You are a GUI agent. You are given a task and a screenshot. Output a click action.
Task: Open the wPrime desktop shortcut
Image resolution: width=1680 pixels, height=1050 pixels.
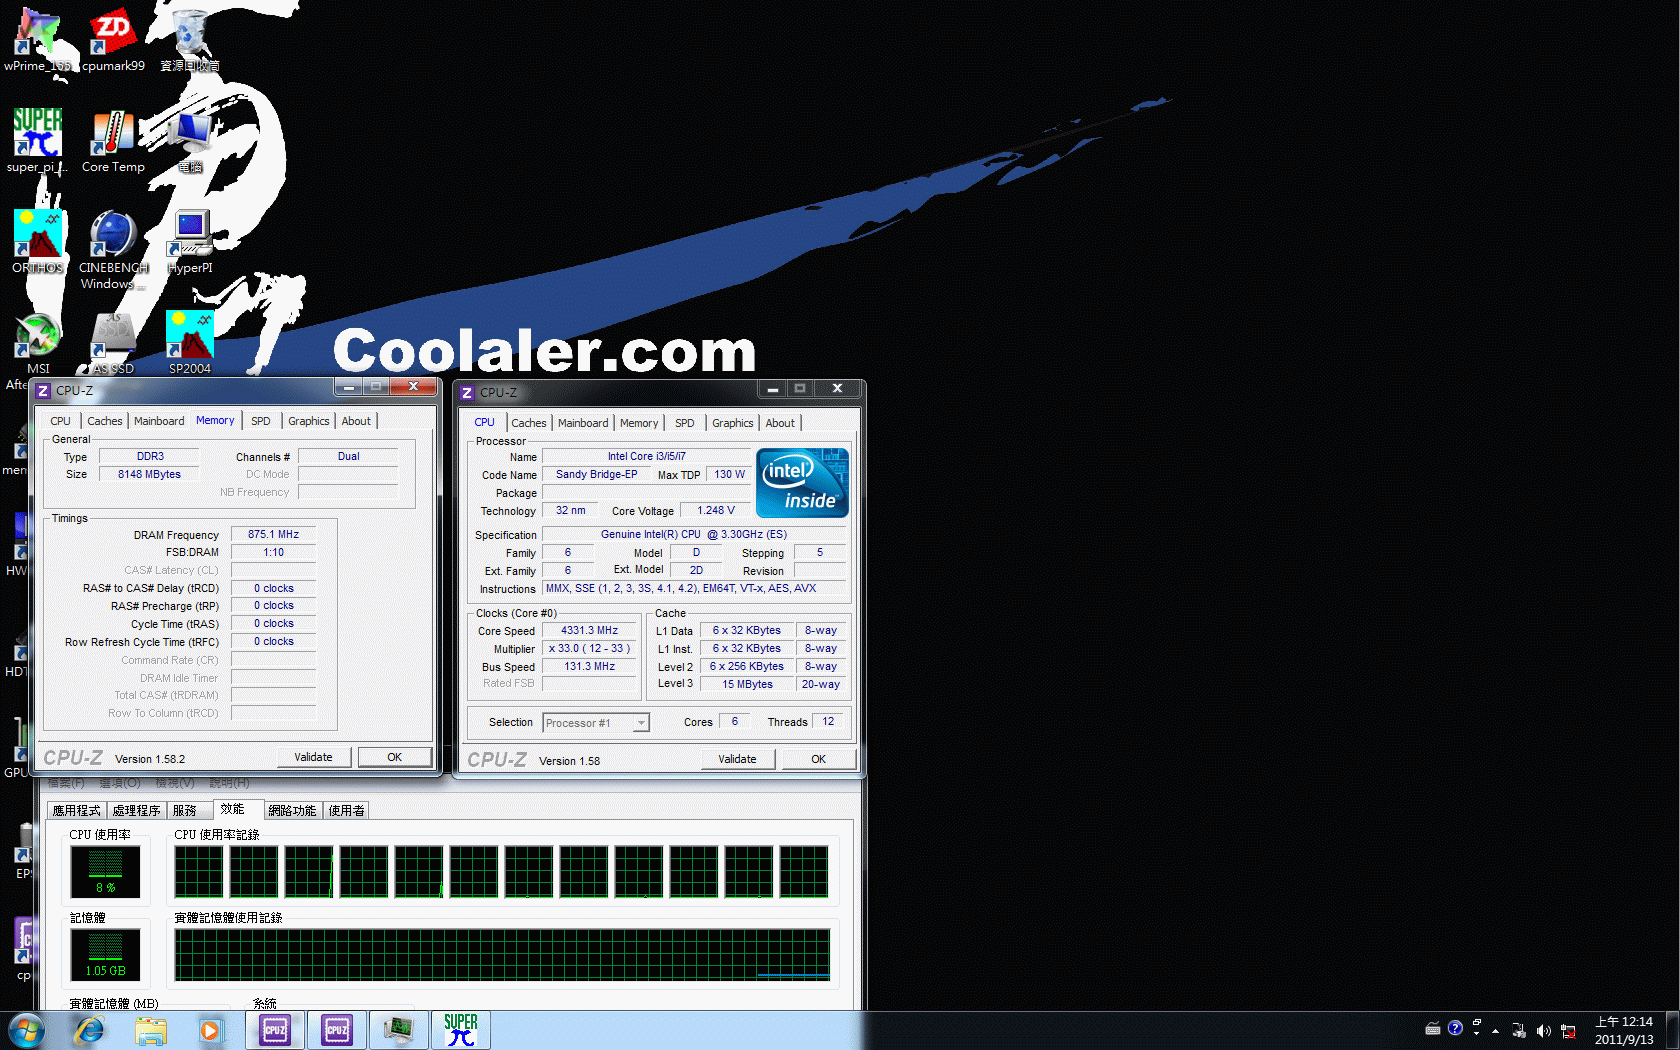point(38,40)
